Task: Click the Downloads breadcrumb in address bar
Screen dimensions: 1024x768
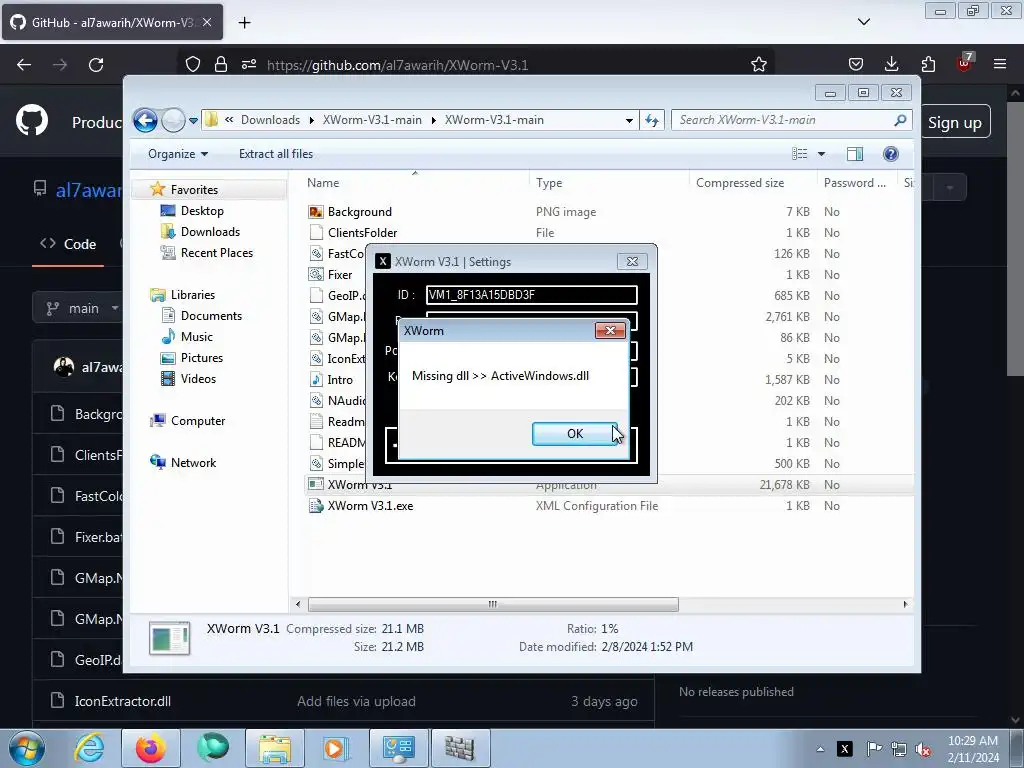Action: [270, 120]
